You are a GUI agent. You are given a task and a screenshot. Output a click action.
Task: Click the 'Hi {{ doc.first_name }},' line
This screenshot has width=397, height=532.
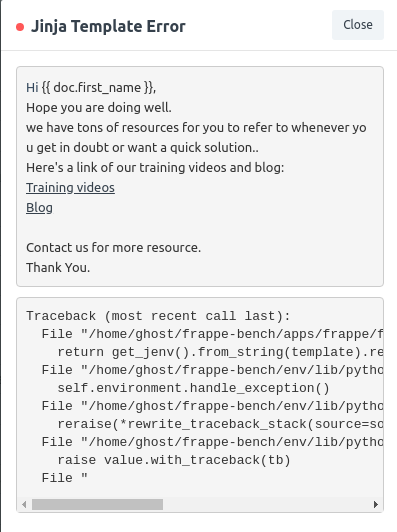pos(91,88)
